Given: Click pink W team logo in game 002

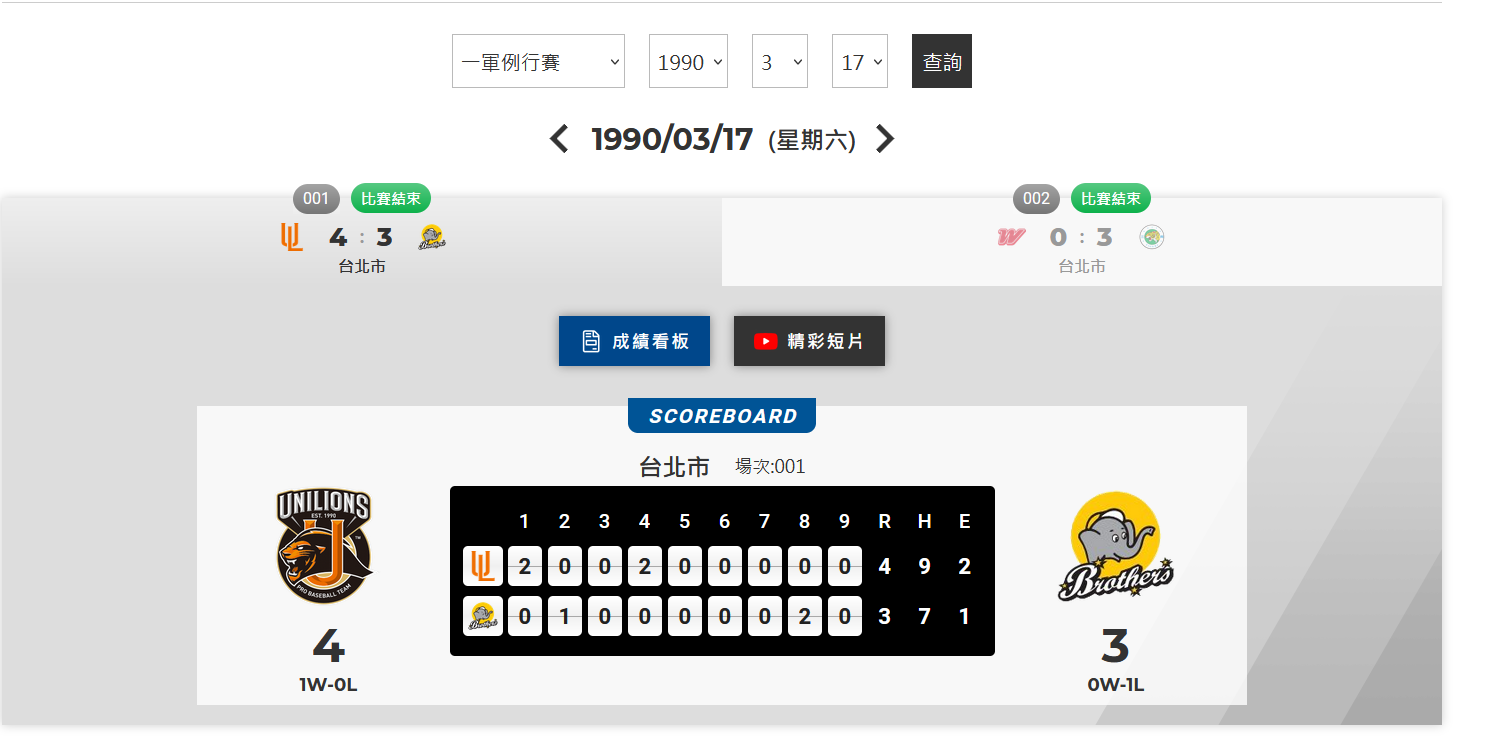Looking at the screenshot, I should point(1011,237).
